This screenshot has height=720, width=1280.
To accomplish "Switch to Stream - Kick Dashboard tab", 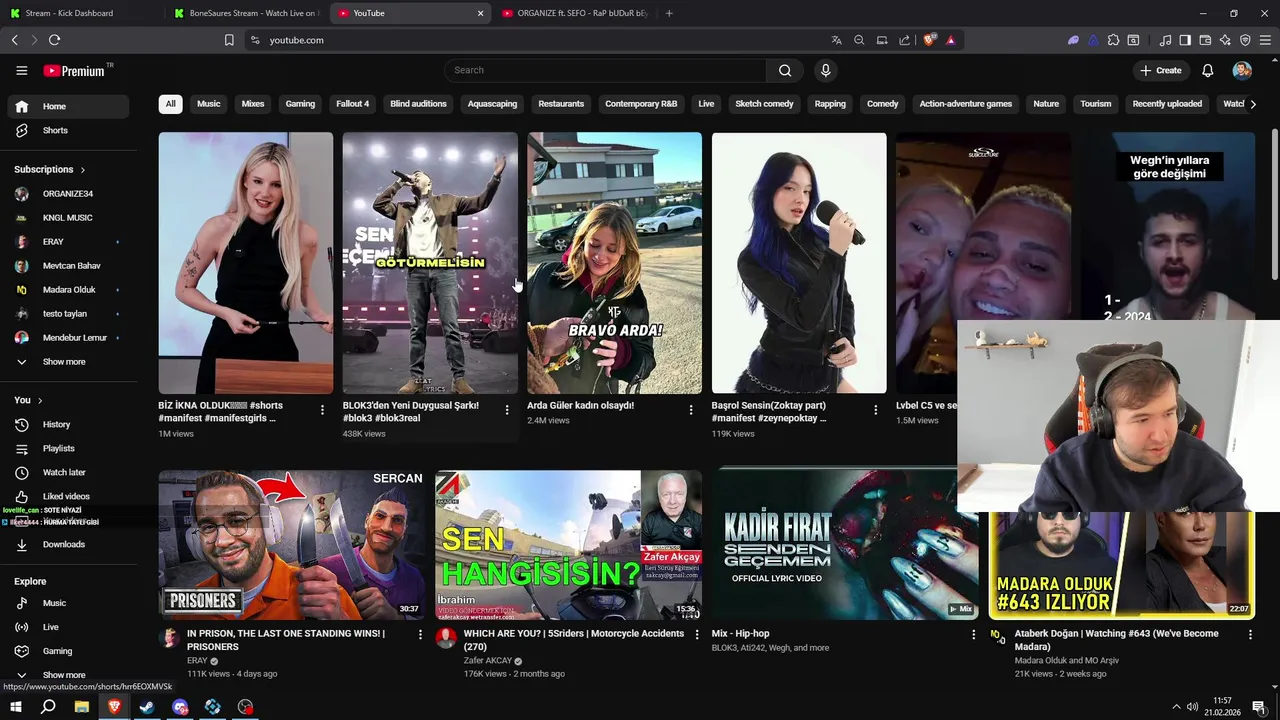I will click(80, 13).
